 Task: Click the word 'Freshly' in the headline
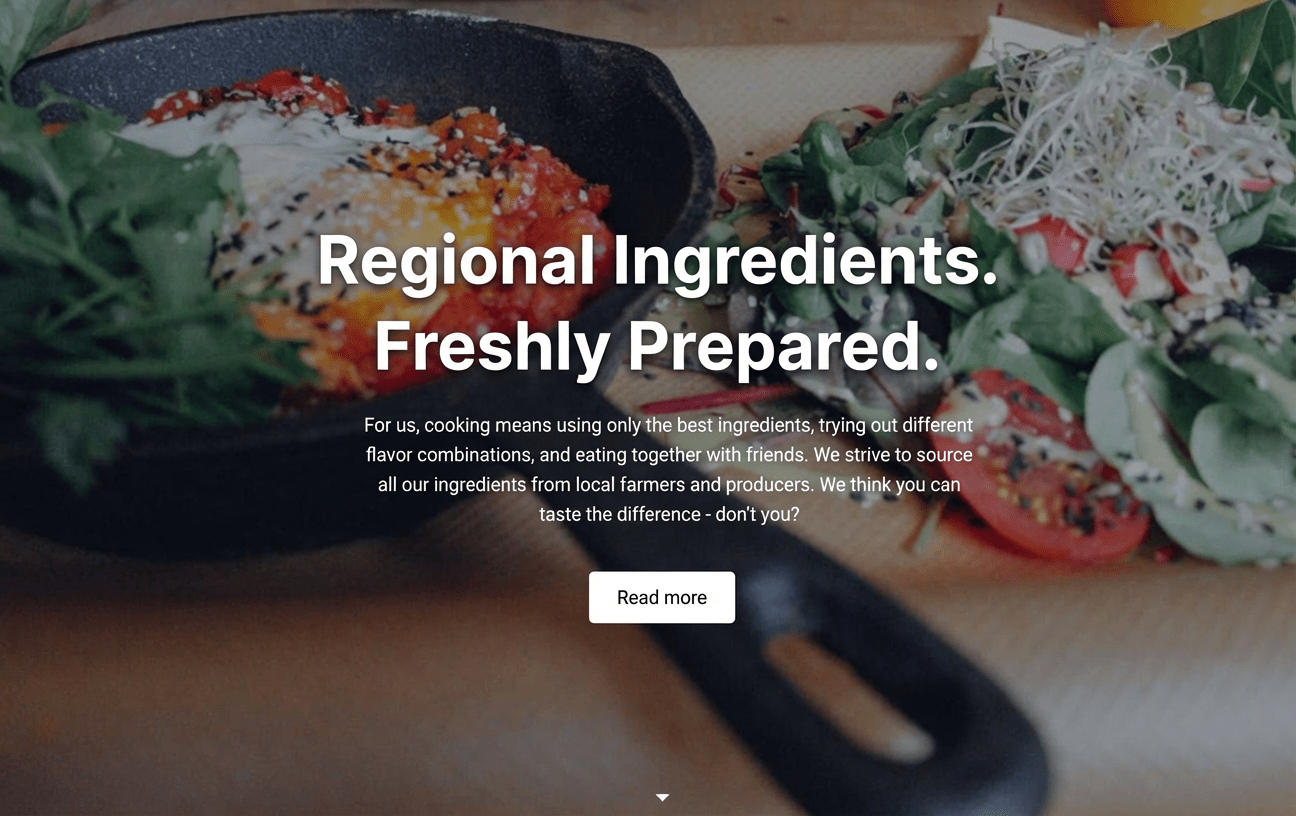click(492, 346)
